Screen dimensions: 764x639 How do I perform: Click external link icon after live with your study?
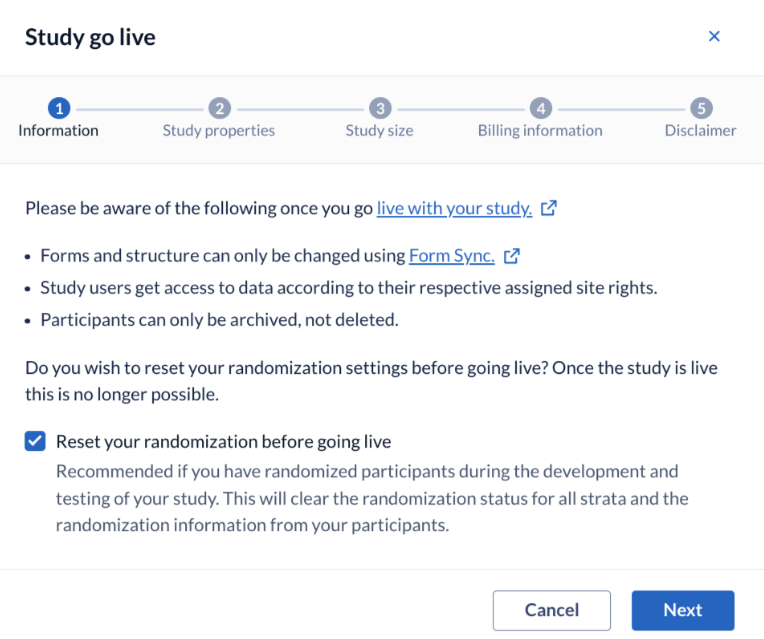tap(549, 208)
